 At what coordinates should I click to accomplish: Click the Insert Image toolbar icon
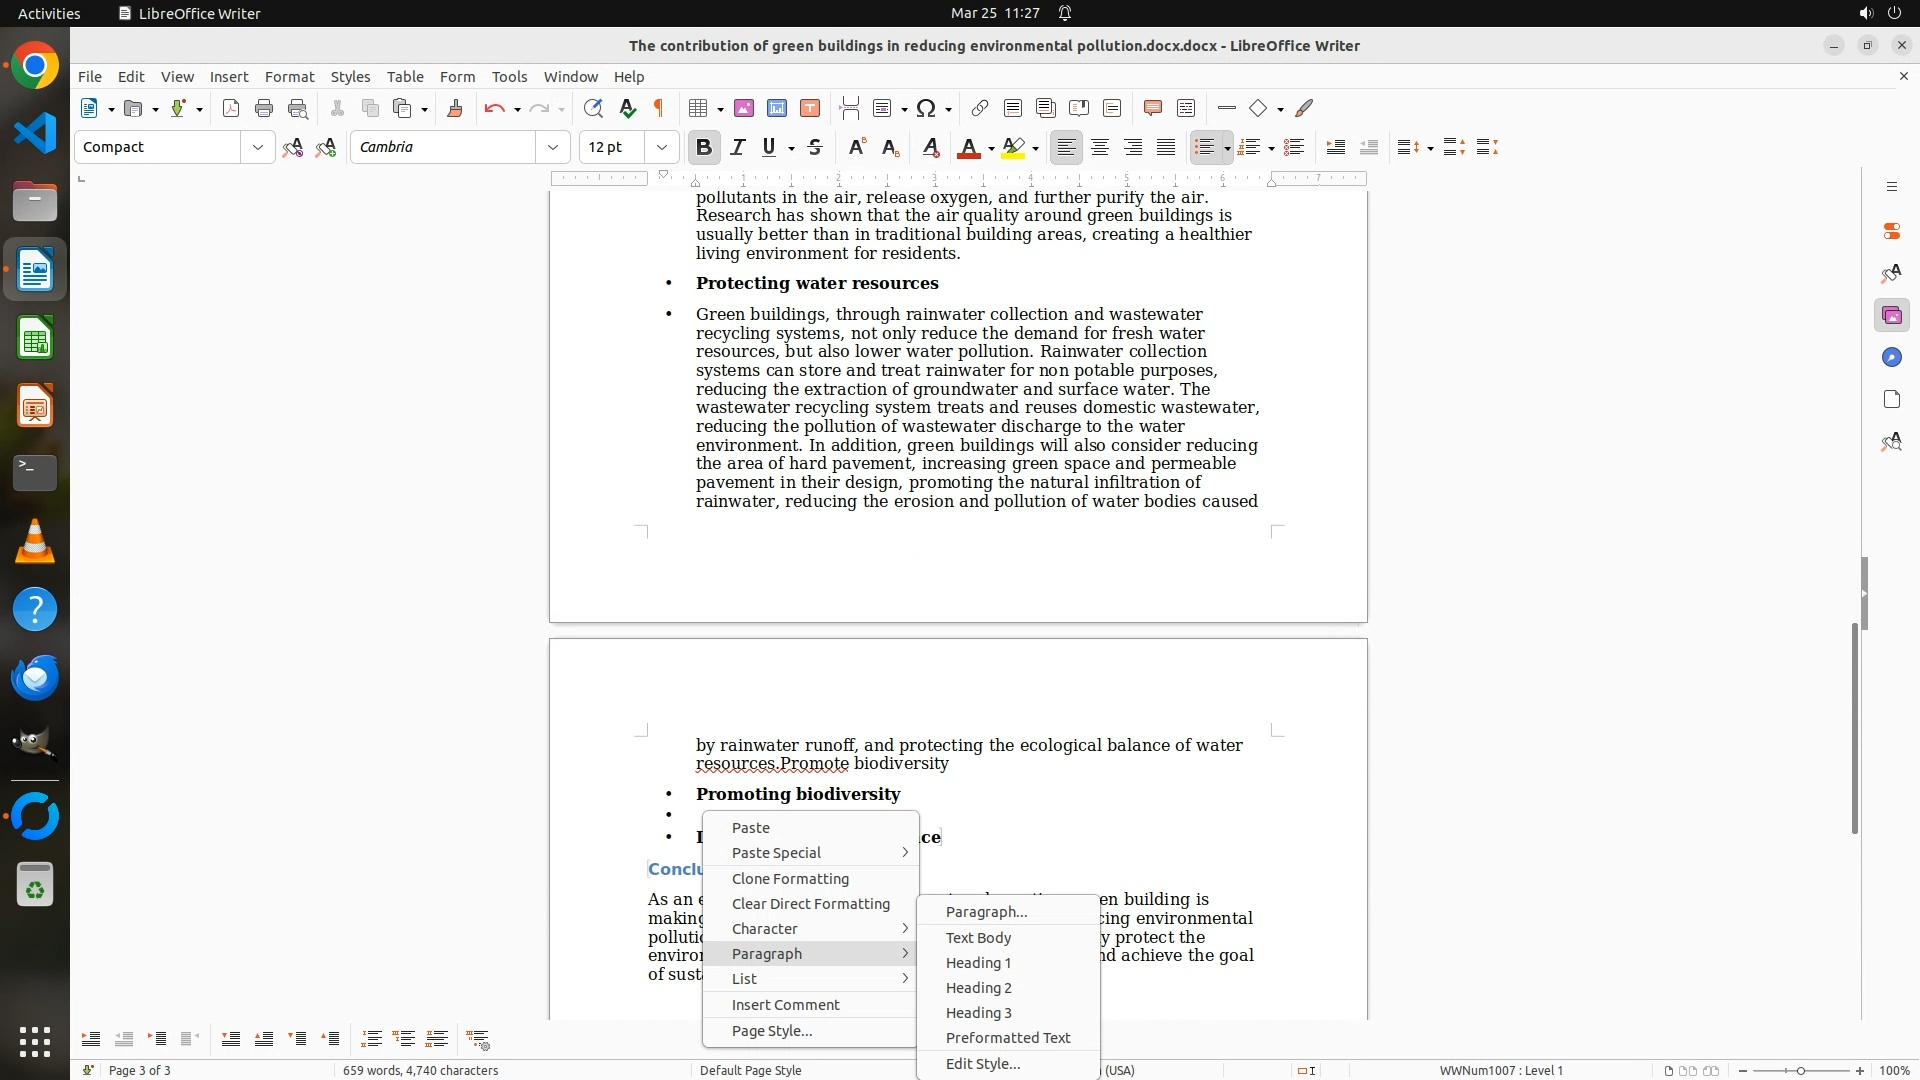tap(744, 109)
